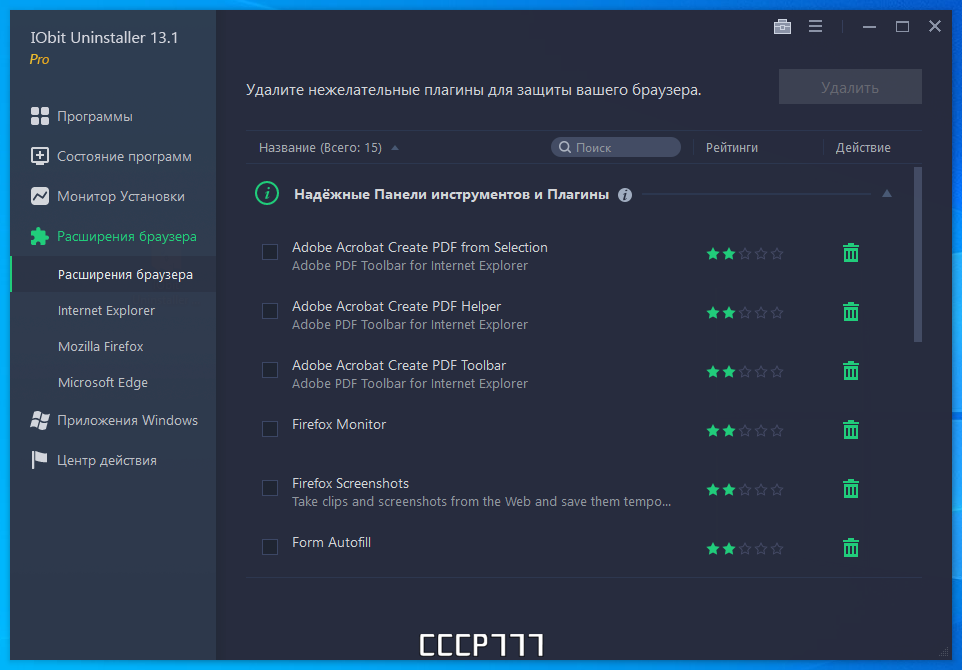Open Programs section icon in sidebar
Image resolution: width=962 pixels, height=670 pixels.
coord(40,116)
